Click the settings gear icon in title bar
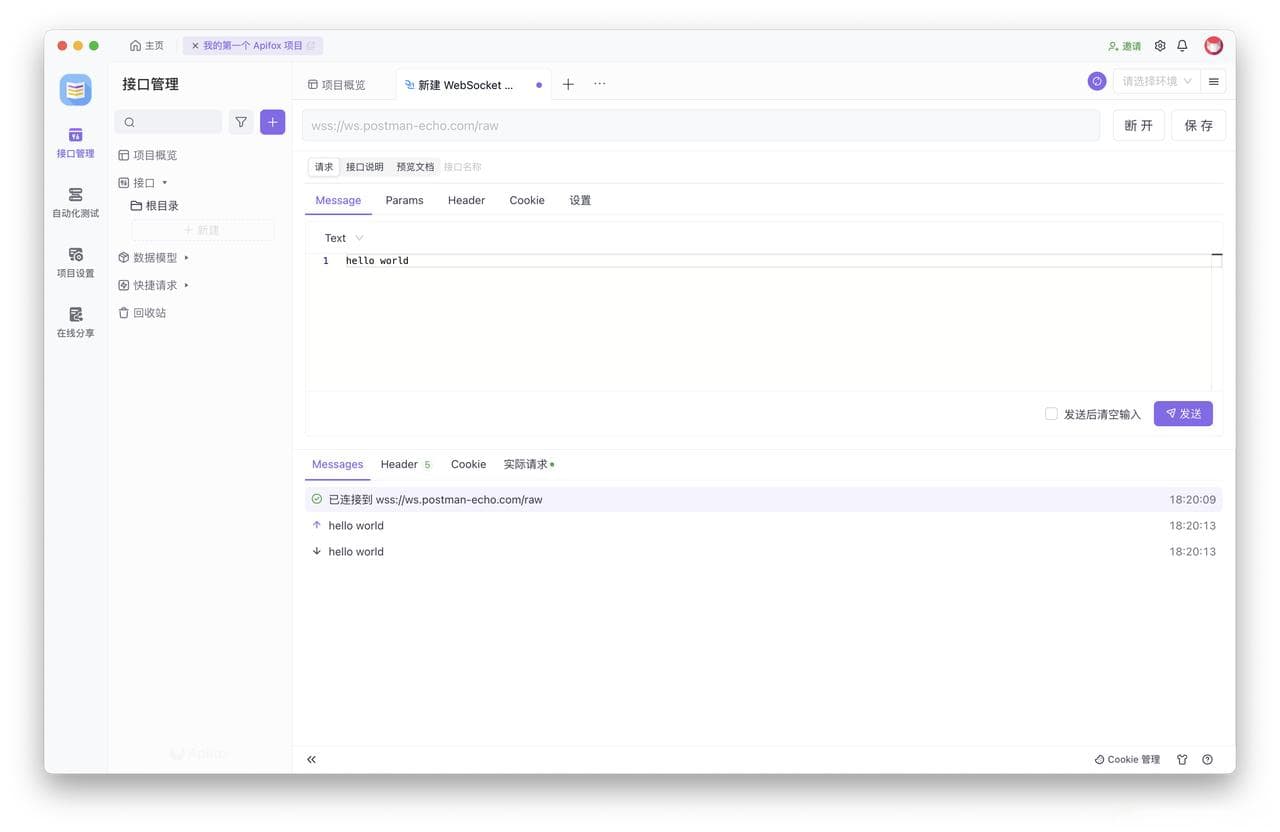Viewport: 1280px width, 832px height. (1160, 46)
